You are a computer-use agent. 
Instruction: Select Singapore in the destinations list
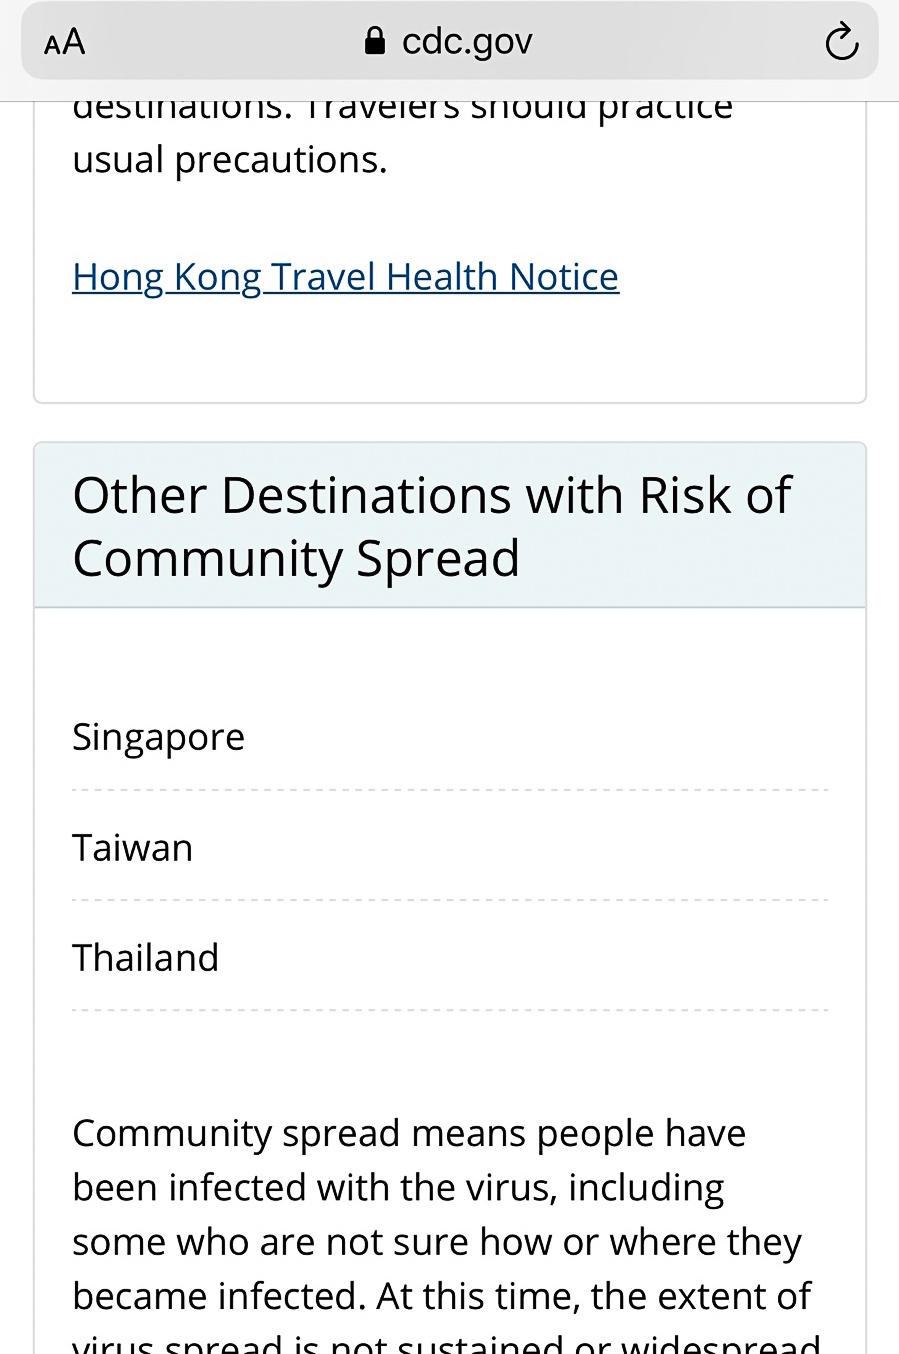pyautogui.click(x=158, y=737)
